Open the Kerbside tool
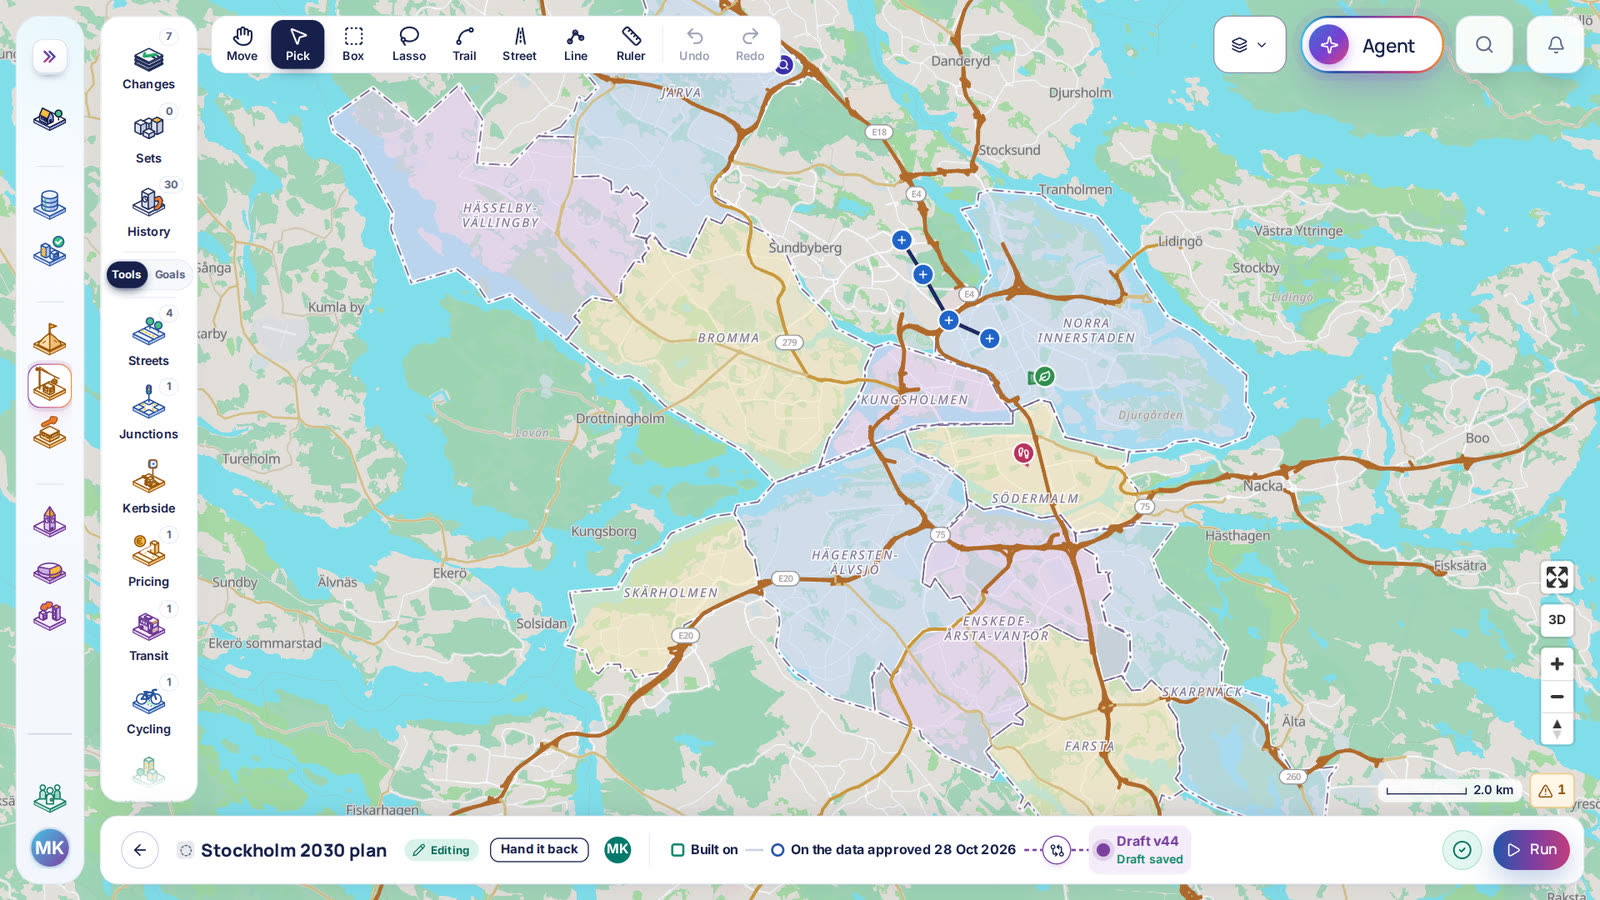This screenshot has height=900, width=1600. (x=149, y=487)
